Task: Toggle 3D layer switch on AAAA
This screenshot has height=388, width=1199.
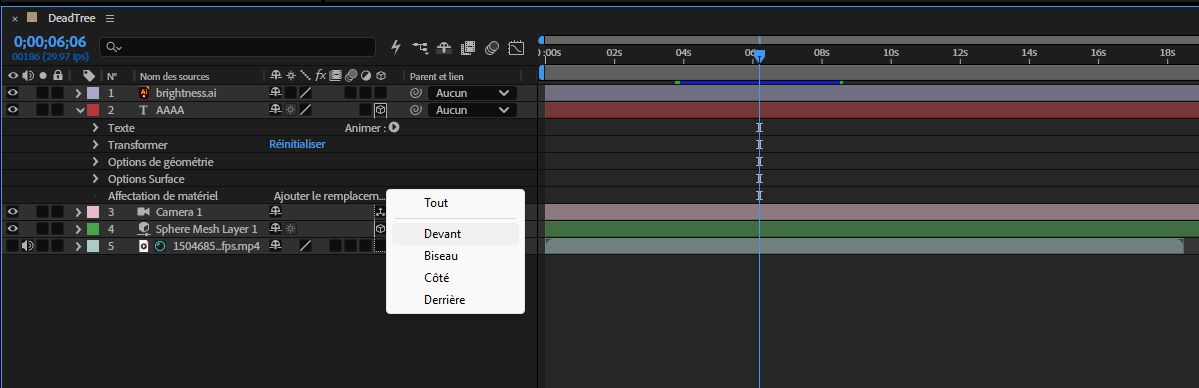Action: coord(380,110)
